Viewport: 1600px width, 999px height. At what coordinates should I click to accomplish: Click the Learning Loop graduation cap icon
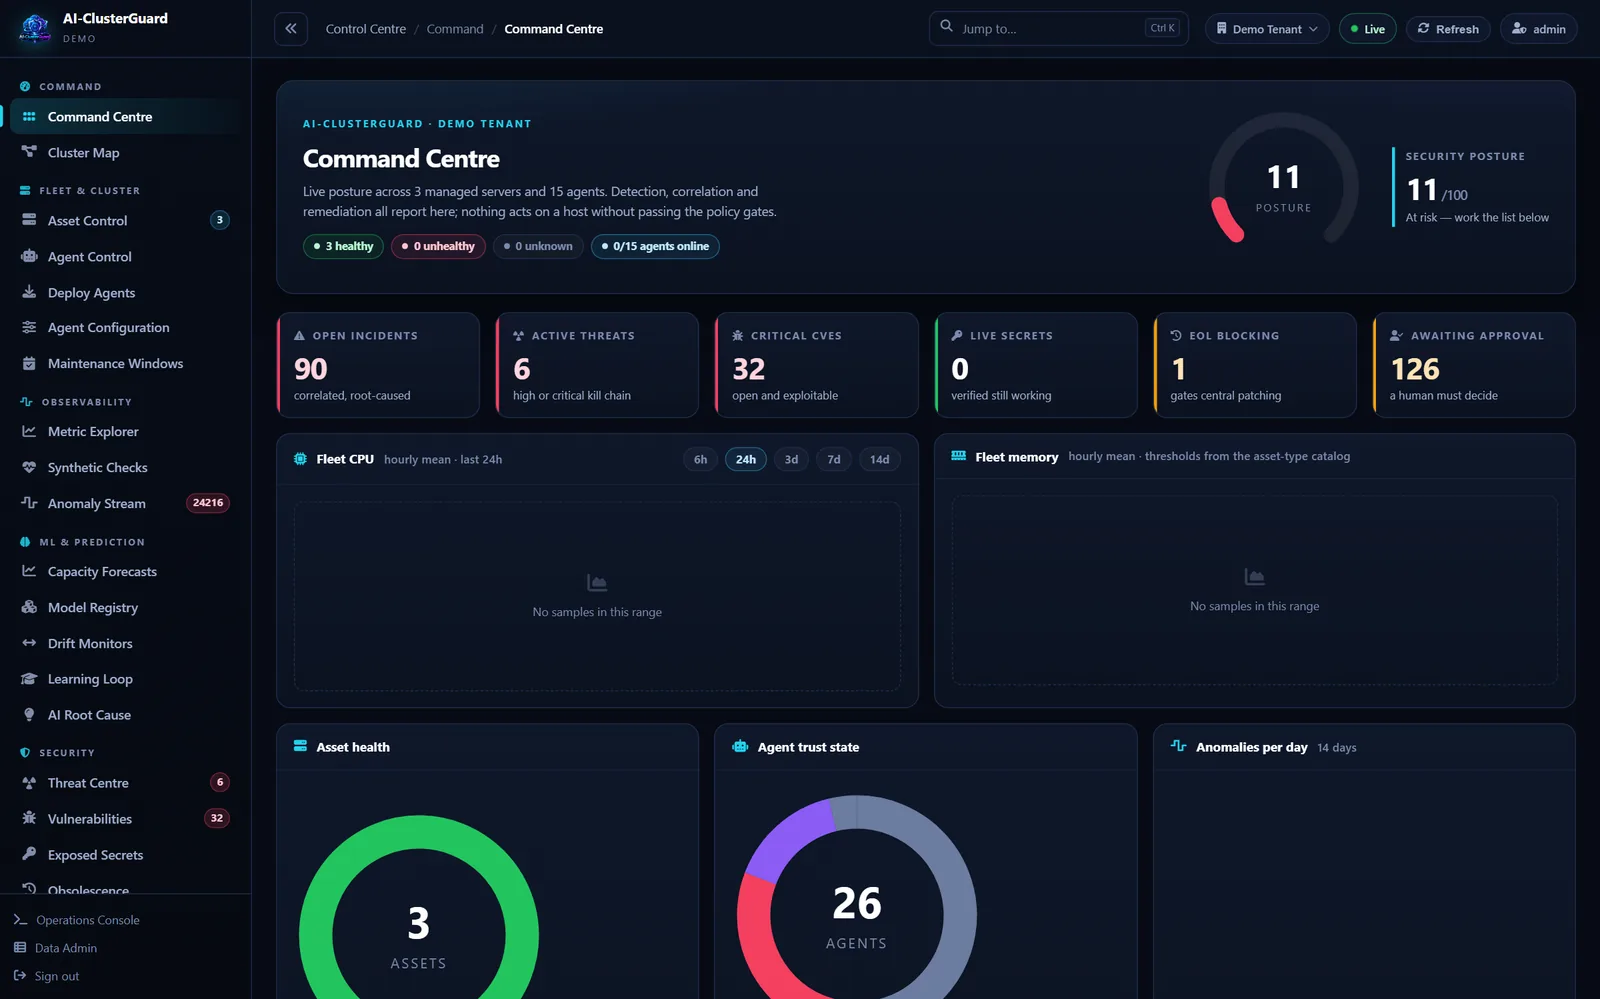coord(29,678)
